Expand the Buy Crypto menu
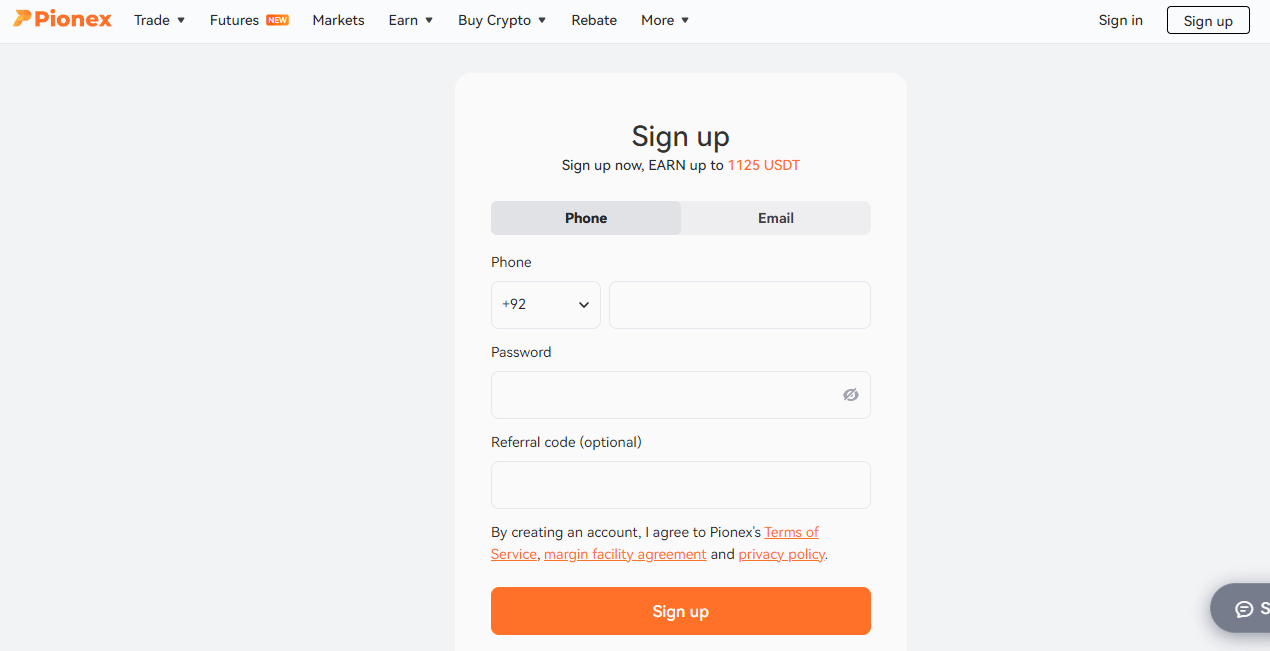The height and width of the screenshot is (651, 1270). 502,20
